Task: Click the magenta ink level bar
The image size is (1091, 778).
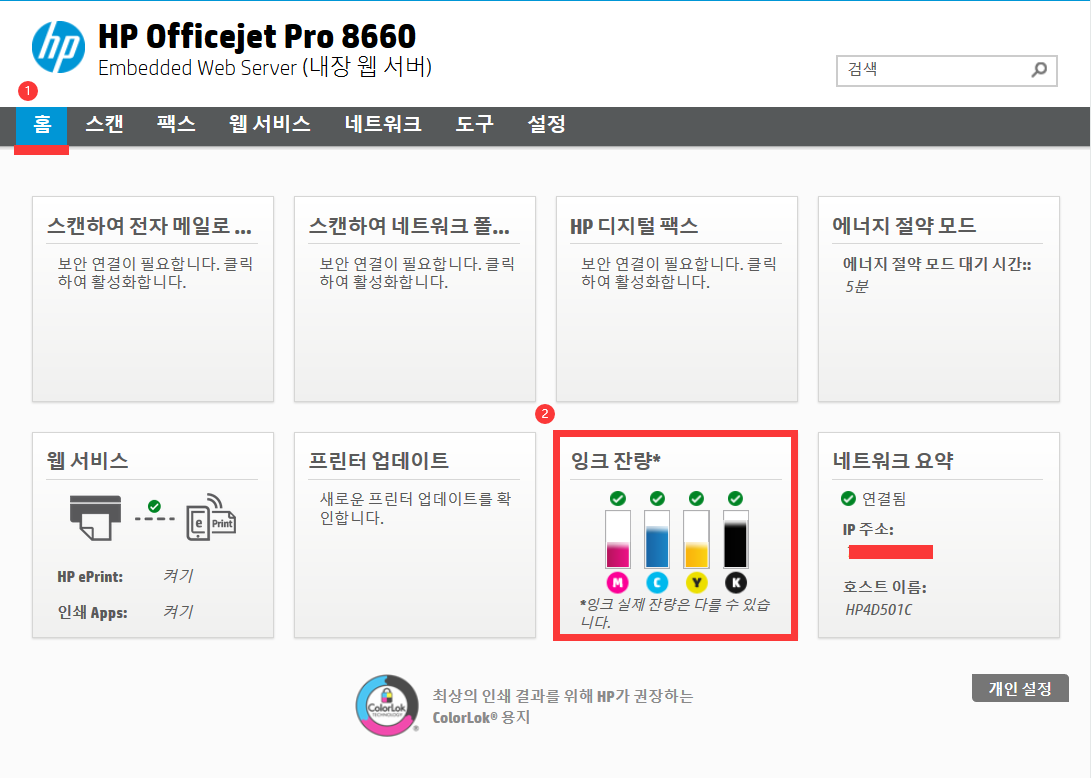Action: pyautogui.click(x=618, y=539)
